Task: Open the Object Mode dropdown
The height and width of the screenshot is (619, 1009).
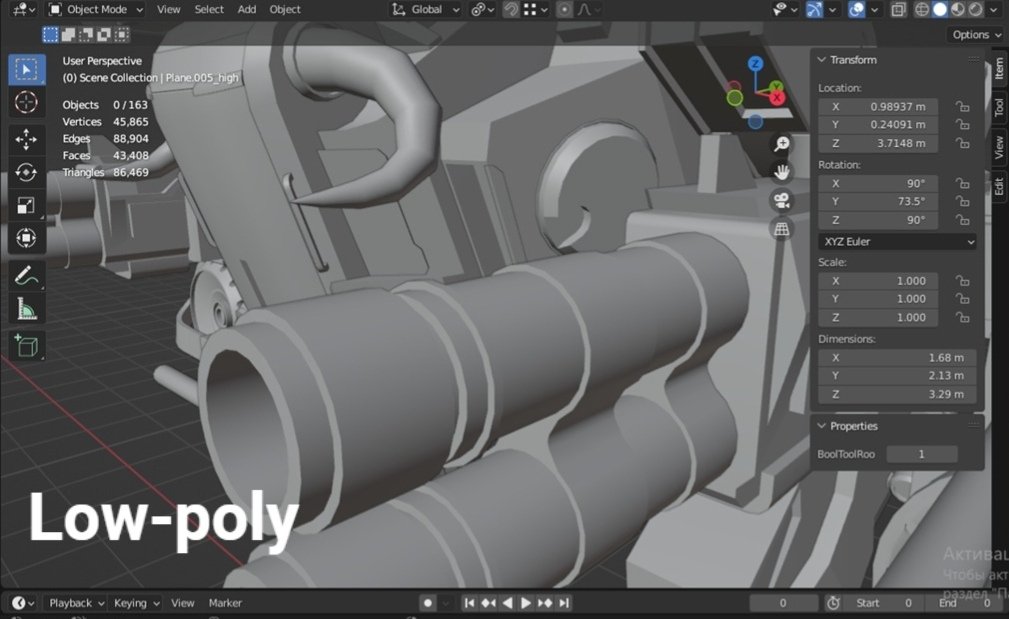Action: pyautogui.click(x=96, y=10)
